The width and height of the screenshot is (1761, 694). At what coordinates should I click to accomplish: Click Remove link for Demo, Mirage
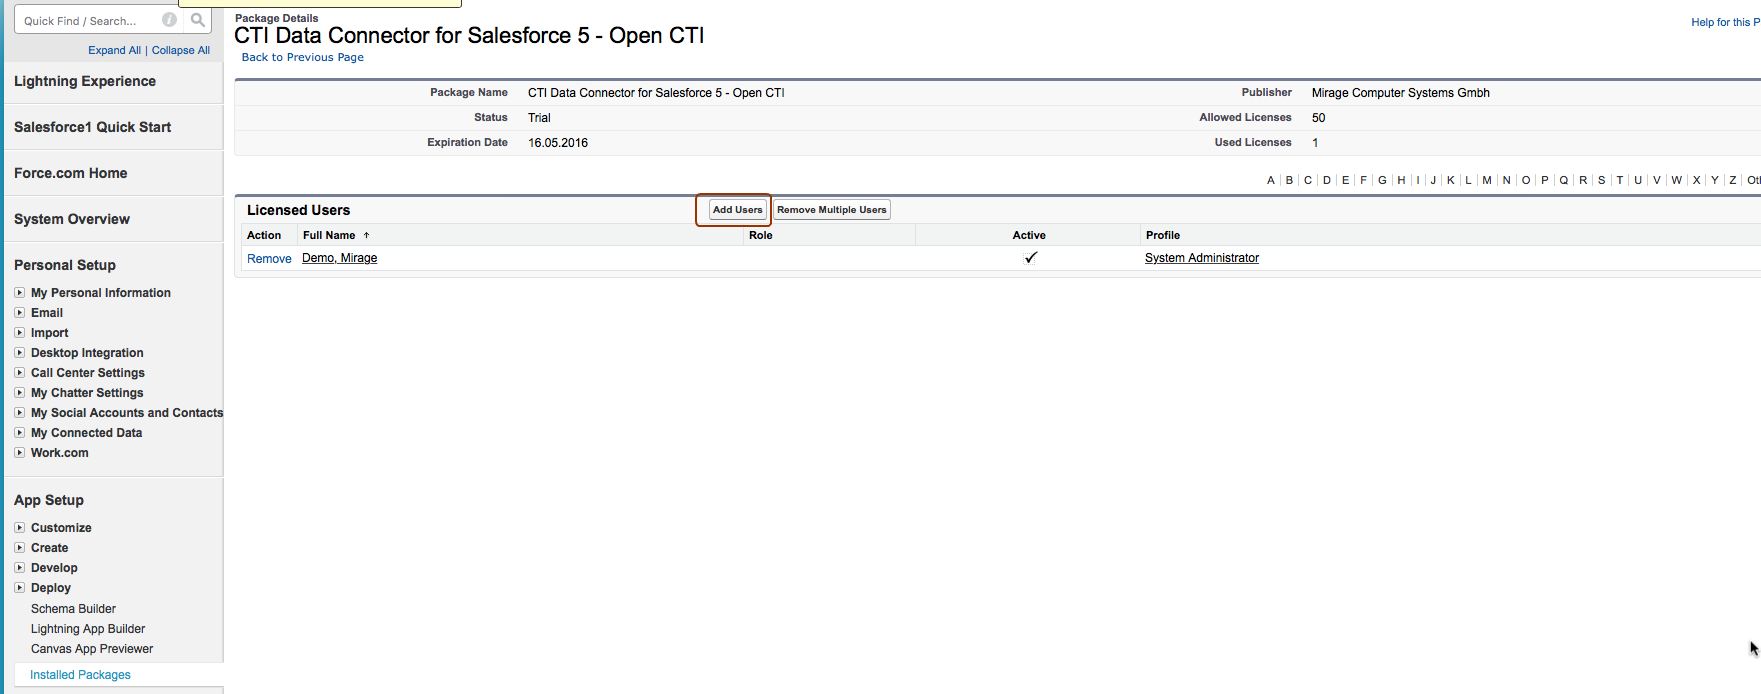269,258
